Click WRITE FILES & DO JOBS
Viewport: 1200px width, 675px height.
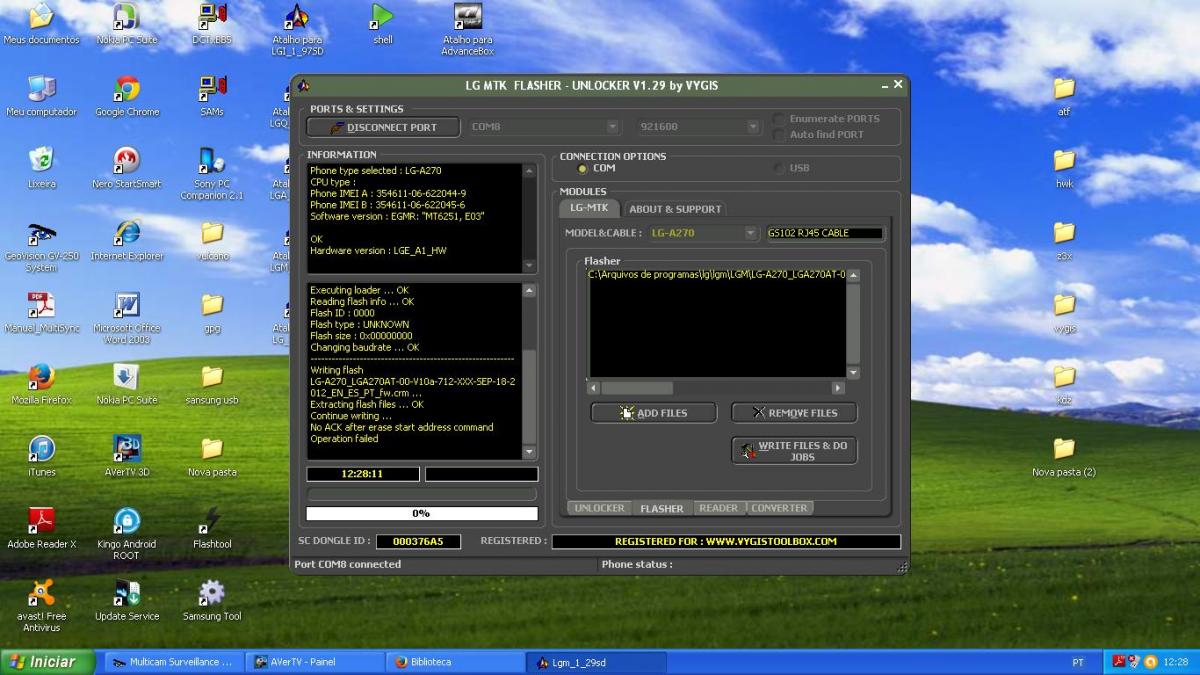tap(794, 451)
